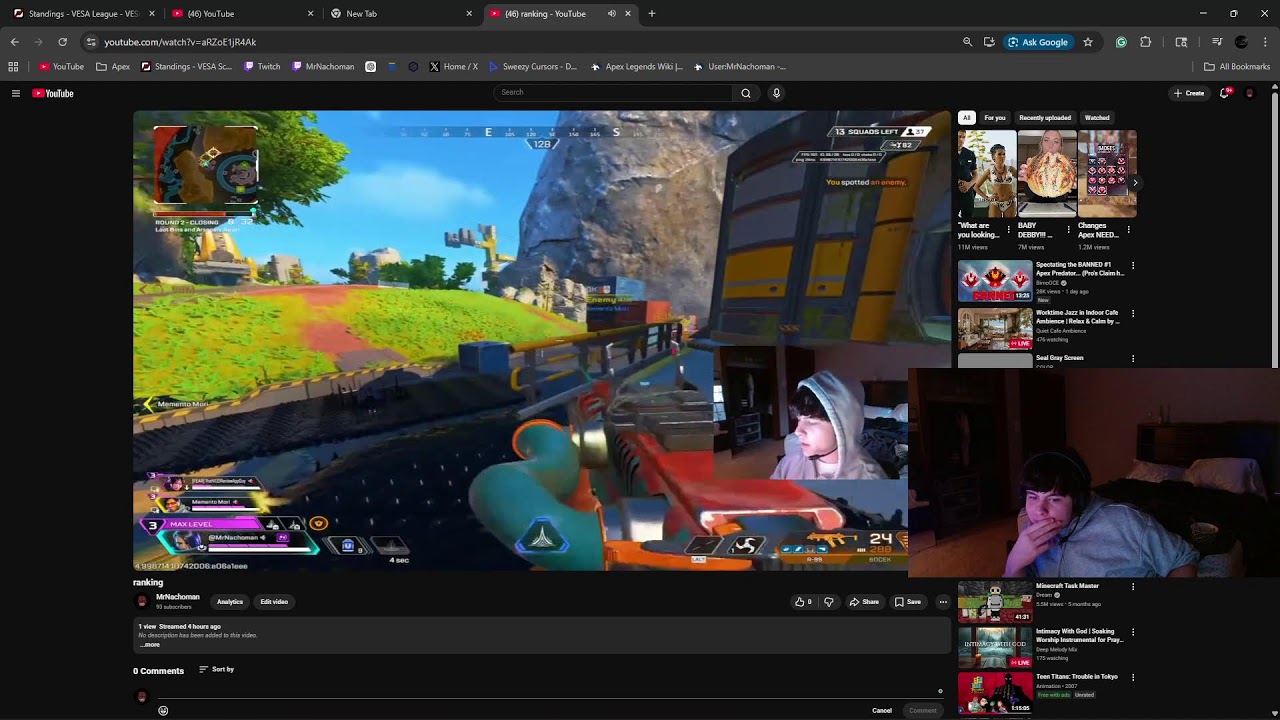Select the For you filter chip
The width and height of the screenshot is (1280, 720).
(x=995, y=118)
